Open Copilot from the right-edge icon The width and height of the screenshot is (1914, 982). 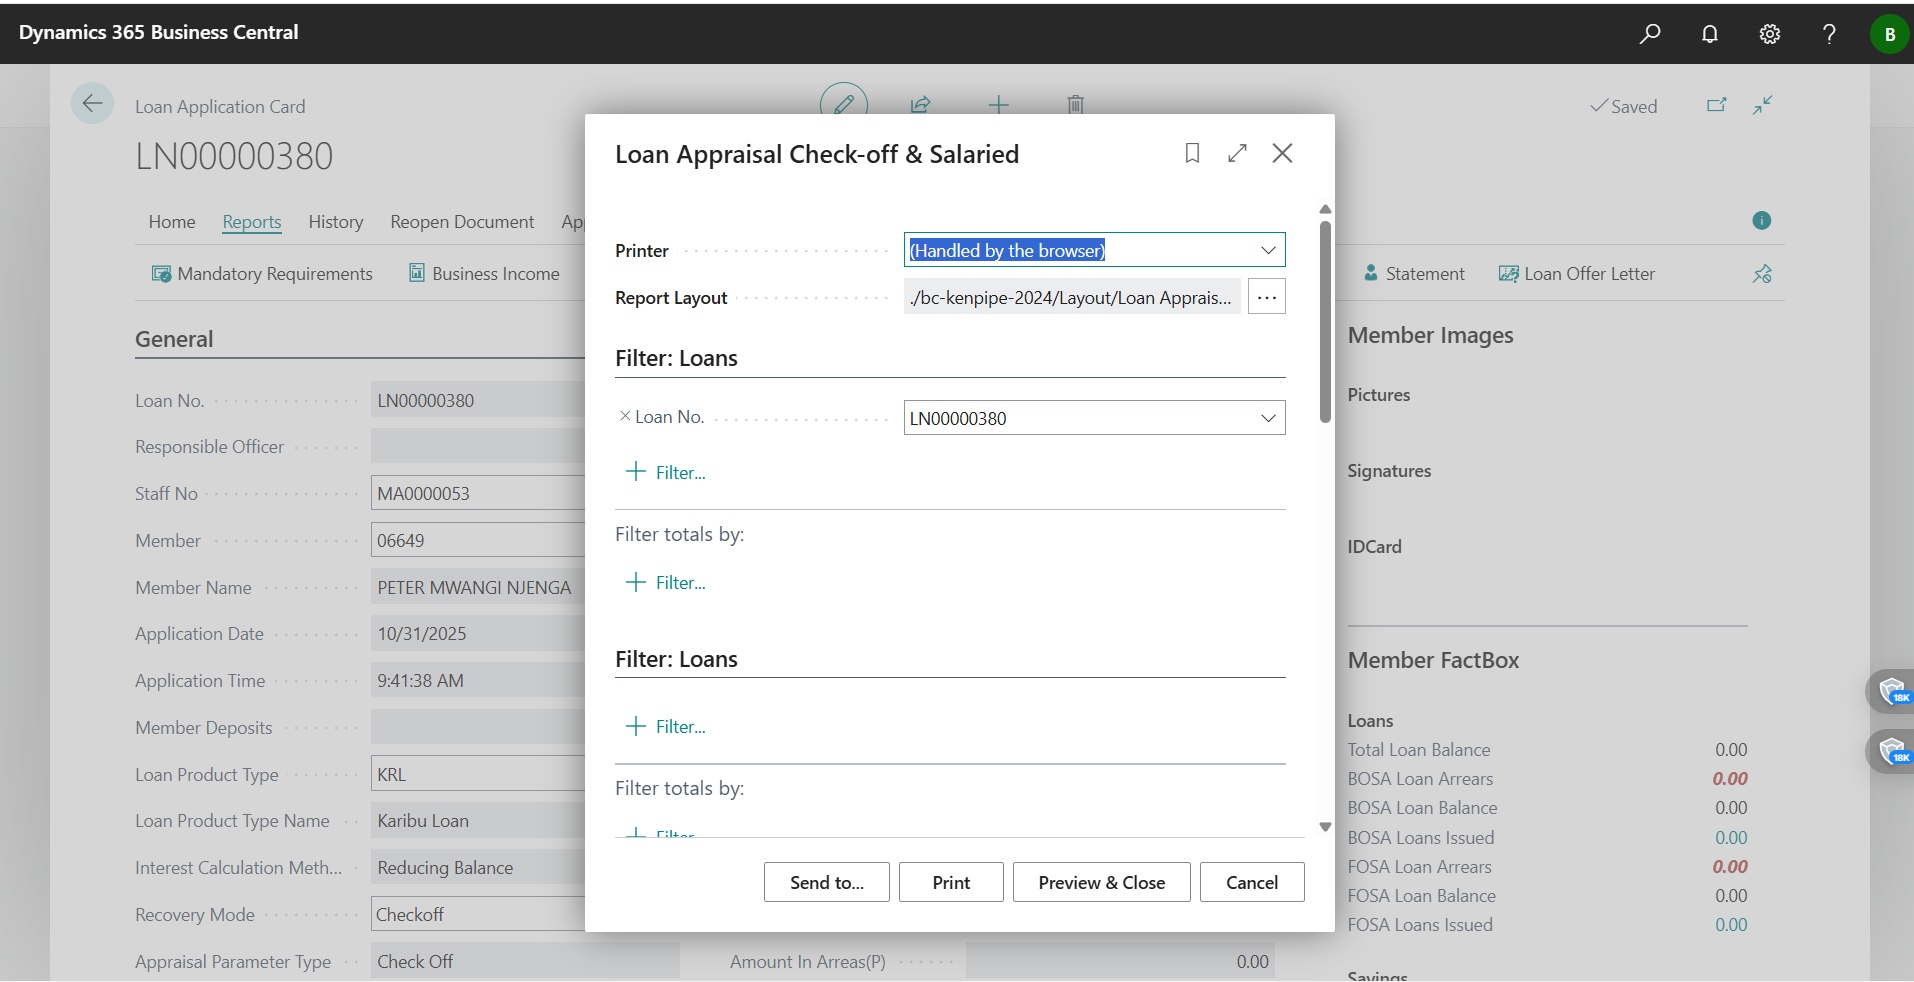1894,691
